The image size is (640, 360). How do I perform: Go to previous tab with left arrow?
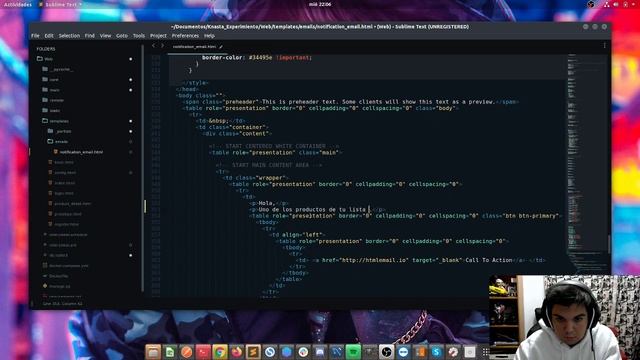click(154, 46)
